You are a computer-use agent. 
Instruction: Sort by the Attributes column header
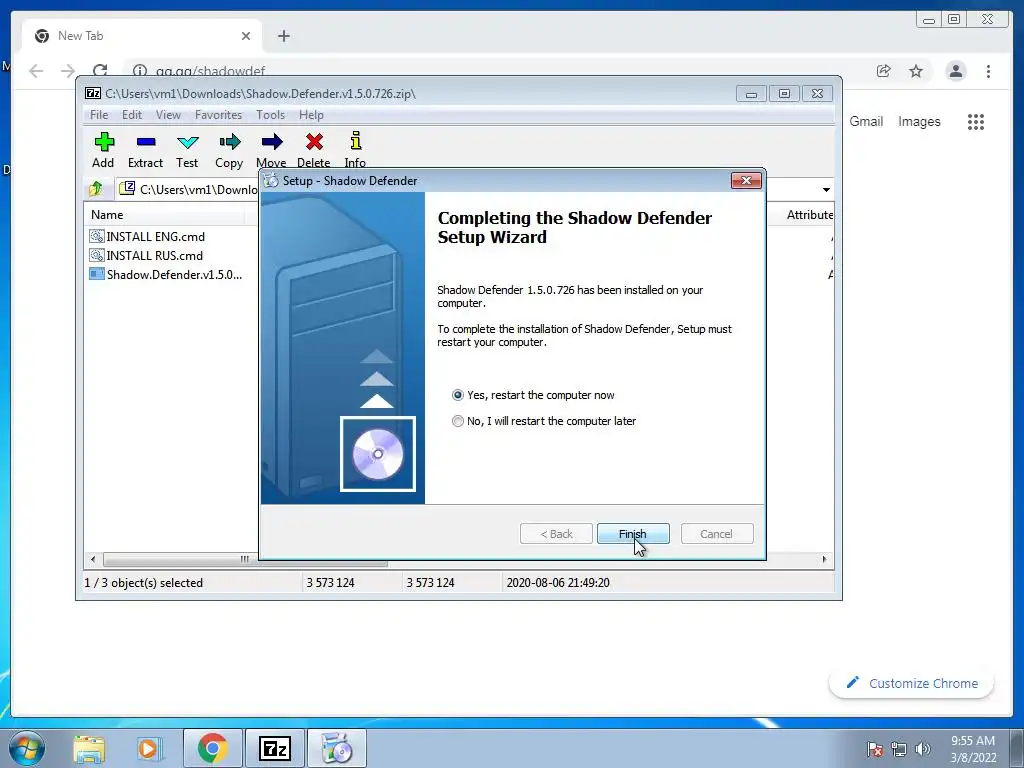[810, 215]
